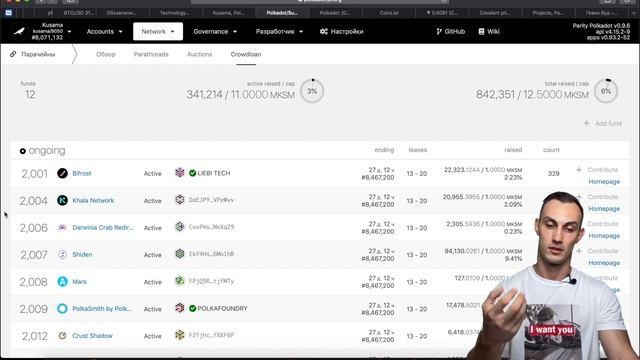Open the Wiki link

click(489, 31)
